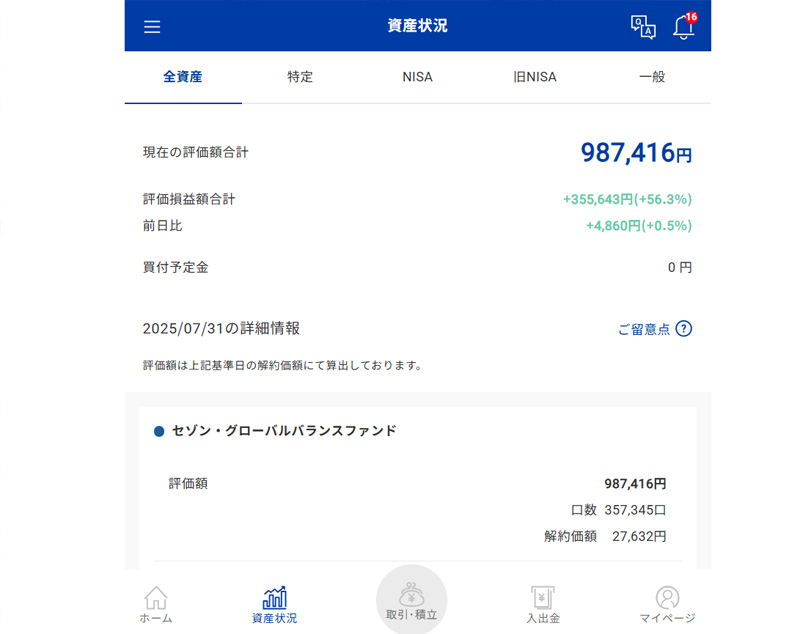Switch to 全資産 tab
Viewport: 800px width, 634px height.
click(x=183, y=77)
